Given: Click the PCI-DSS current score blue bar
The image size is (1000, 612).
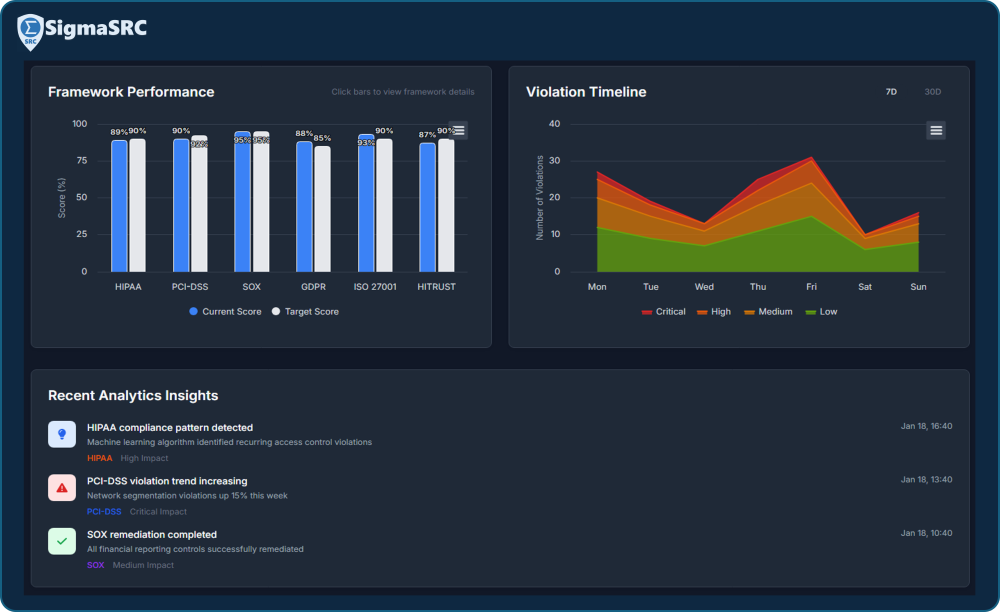Looking at the screenshot, I should [x=181, y=205].
